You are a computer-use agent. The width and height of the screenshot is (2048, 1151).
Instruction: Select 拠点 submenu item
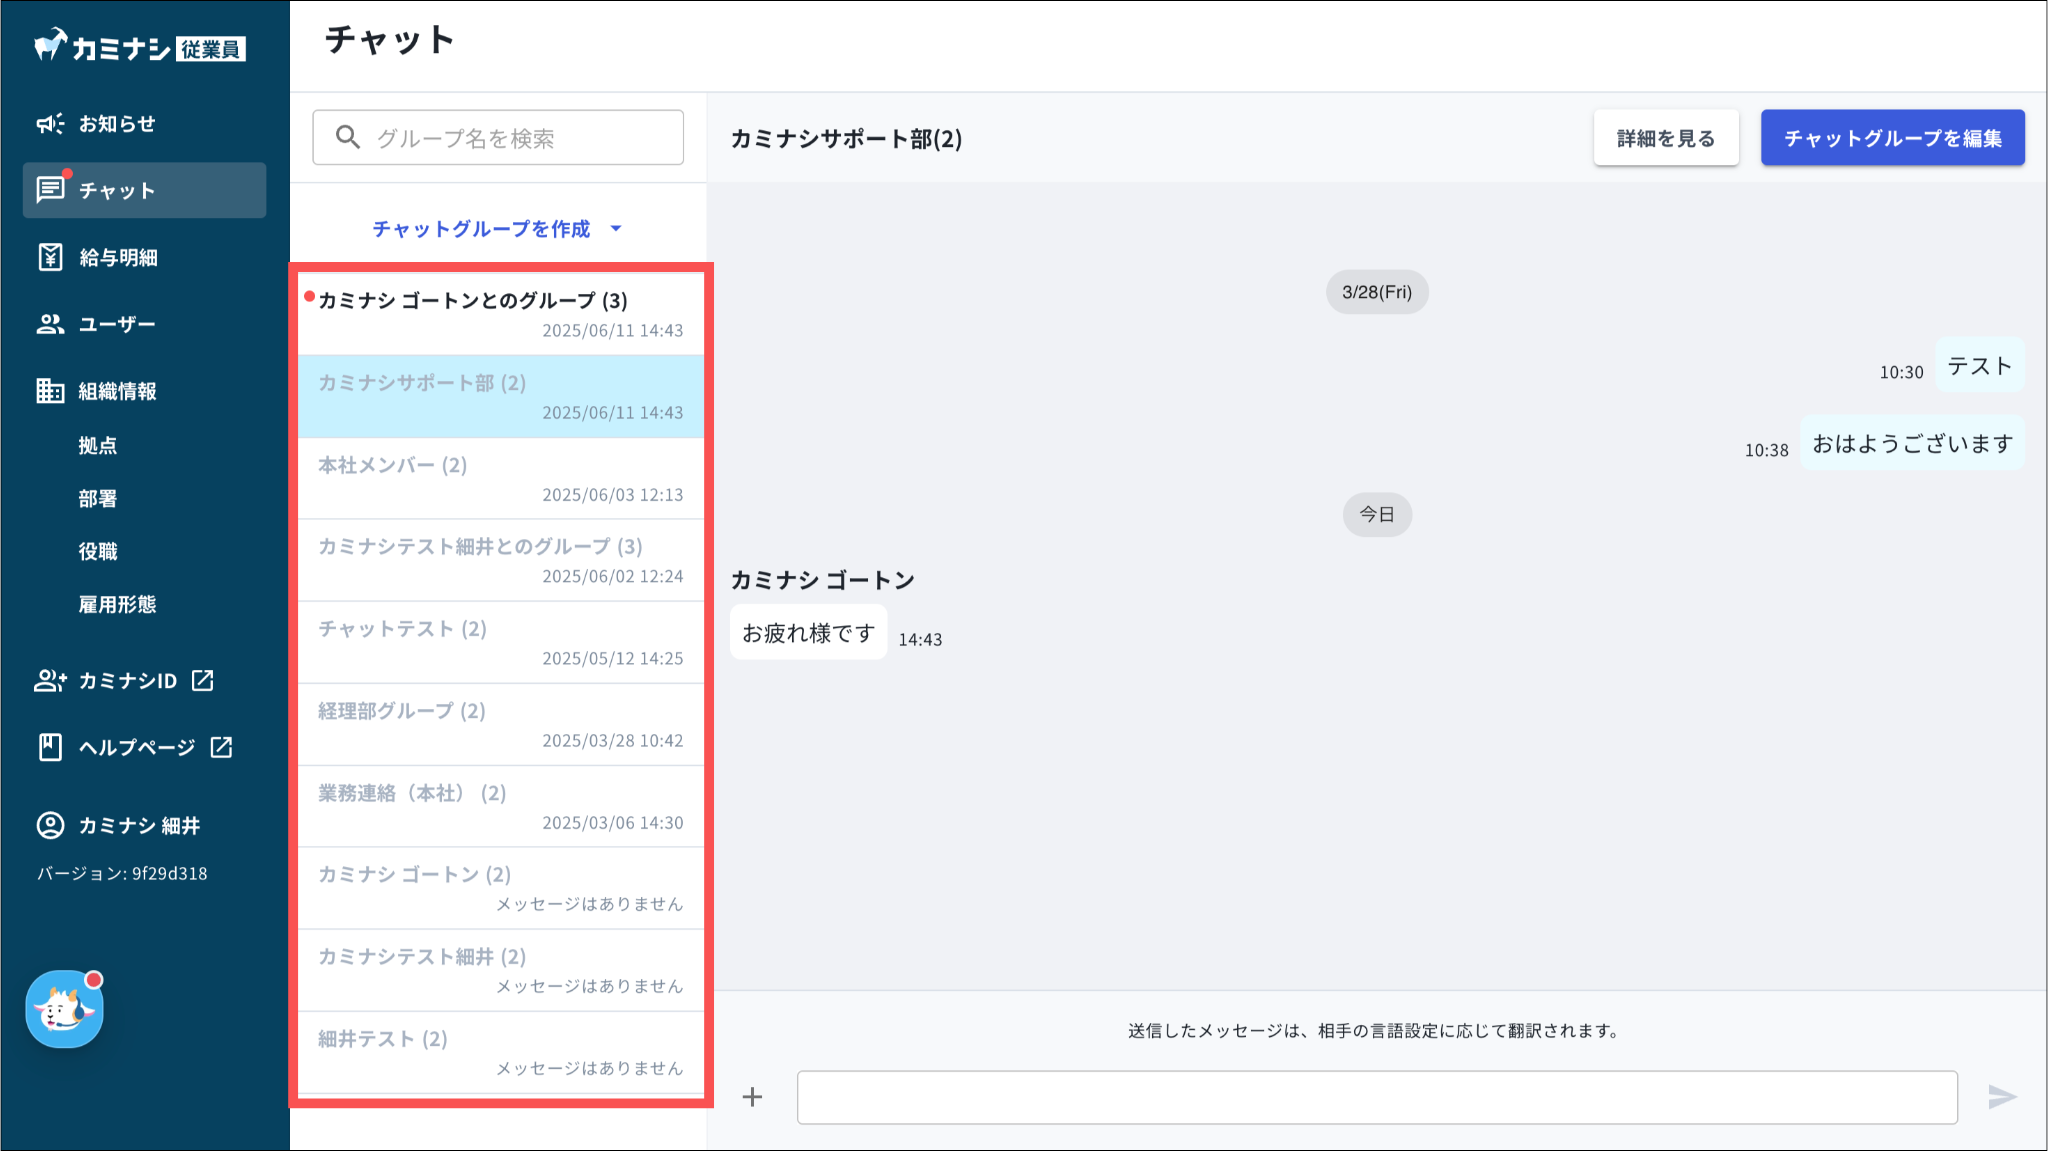click(98, 445)
